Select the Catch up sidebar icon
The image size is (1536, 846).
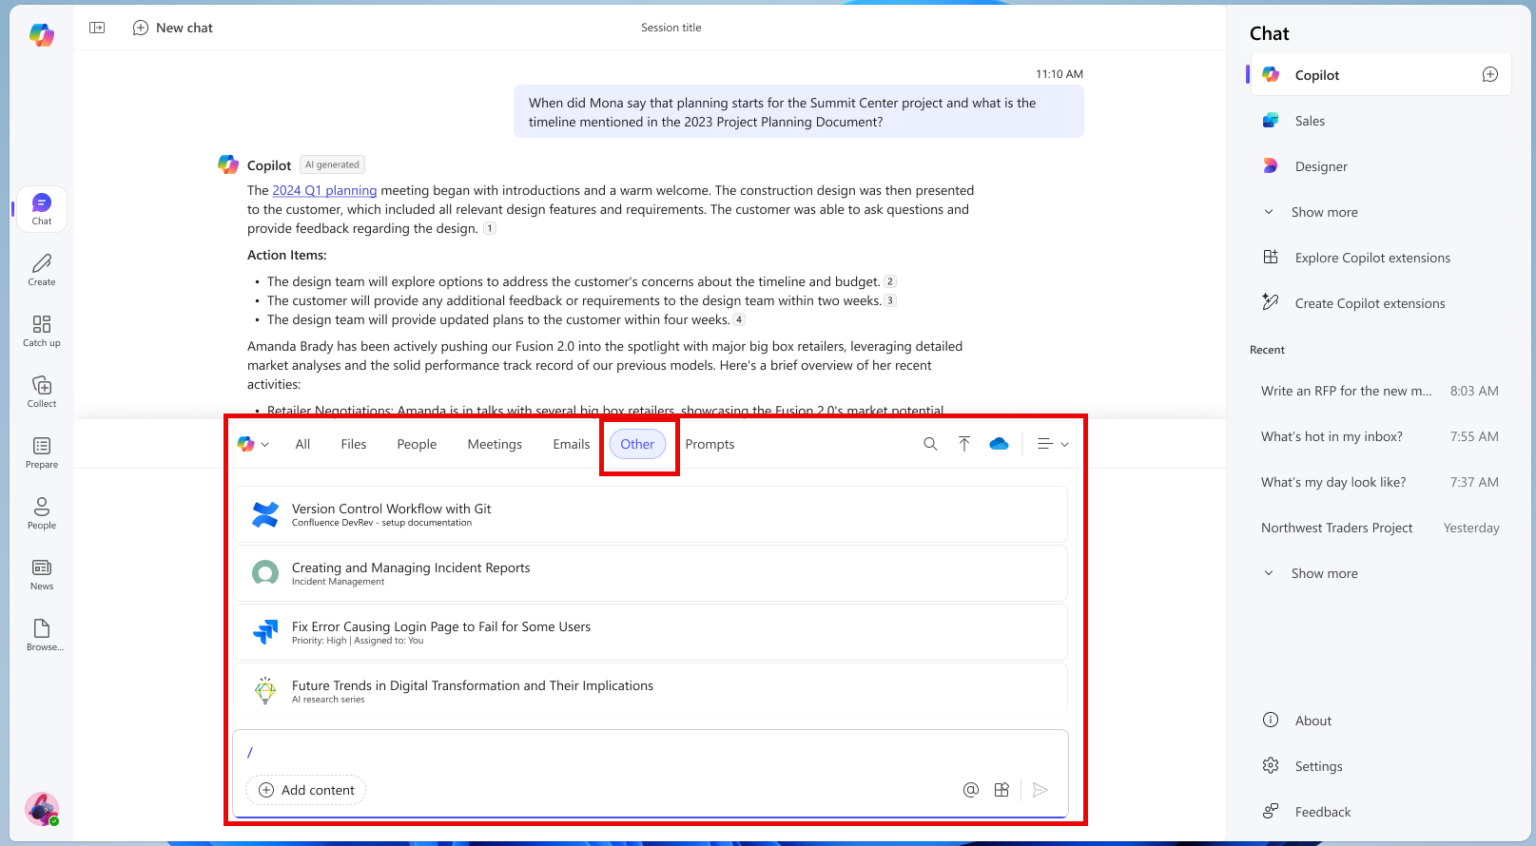pyautogui.click(x=41, y=330)
